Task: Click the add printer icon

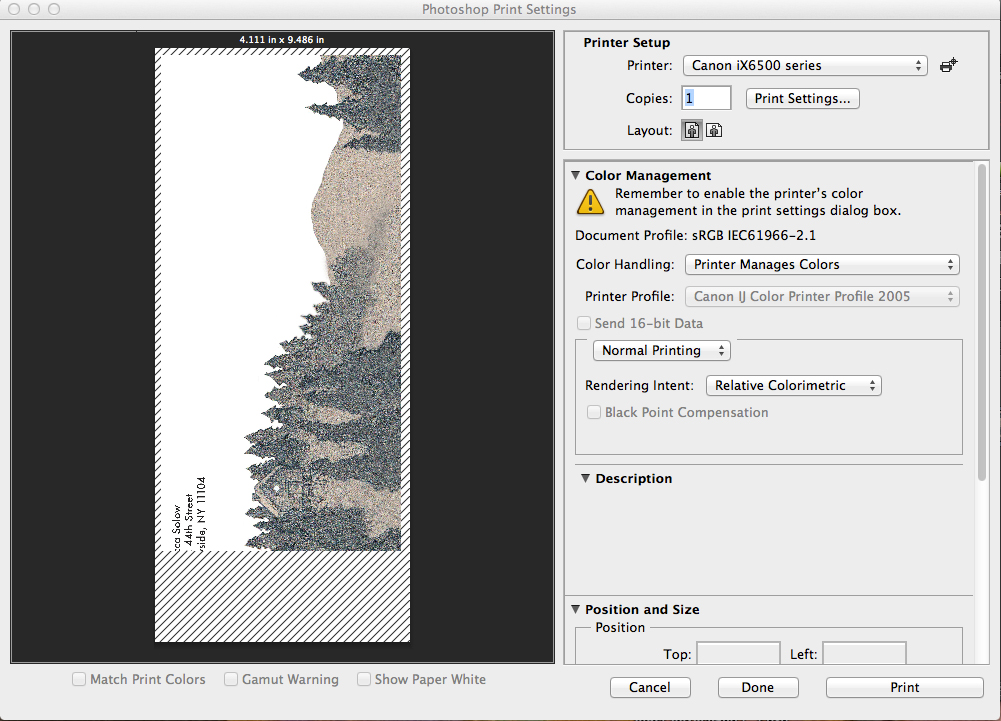Action: click(x=948, y=66)
